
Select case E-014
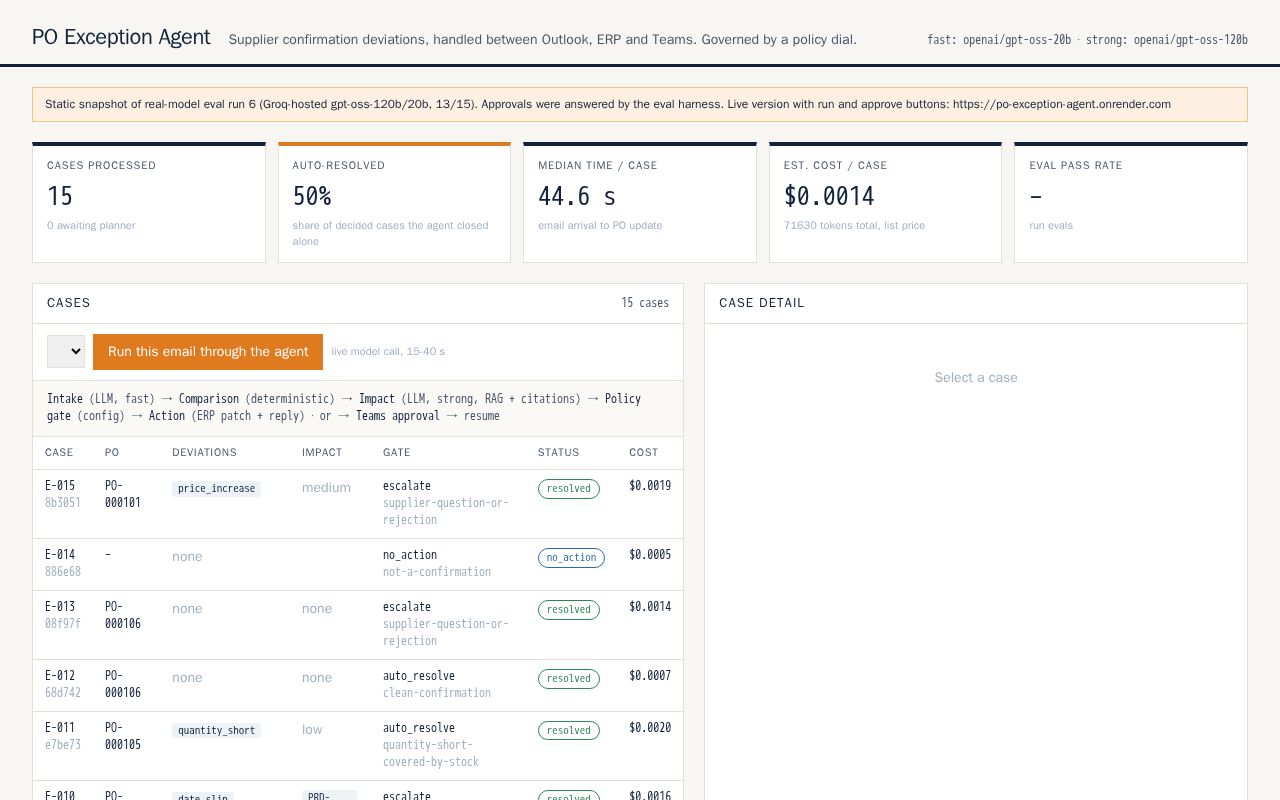(x=358, y=564)
